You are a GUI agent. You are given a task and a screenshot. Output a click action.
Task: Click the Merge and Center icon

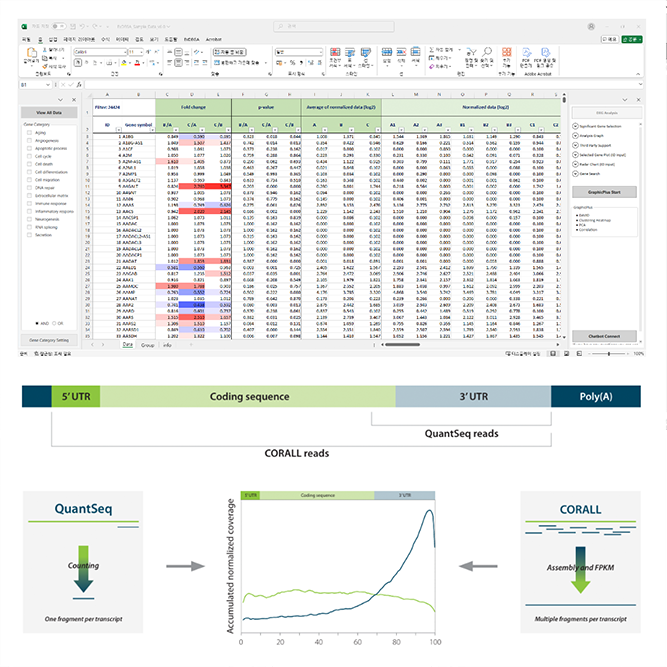coord(217,63)
